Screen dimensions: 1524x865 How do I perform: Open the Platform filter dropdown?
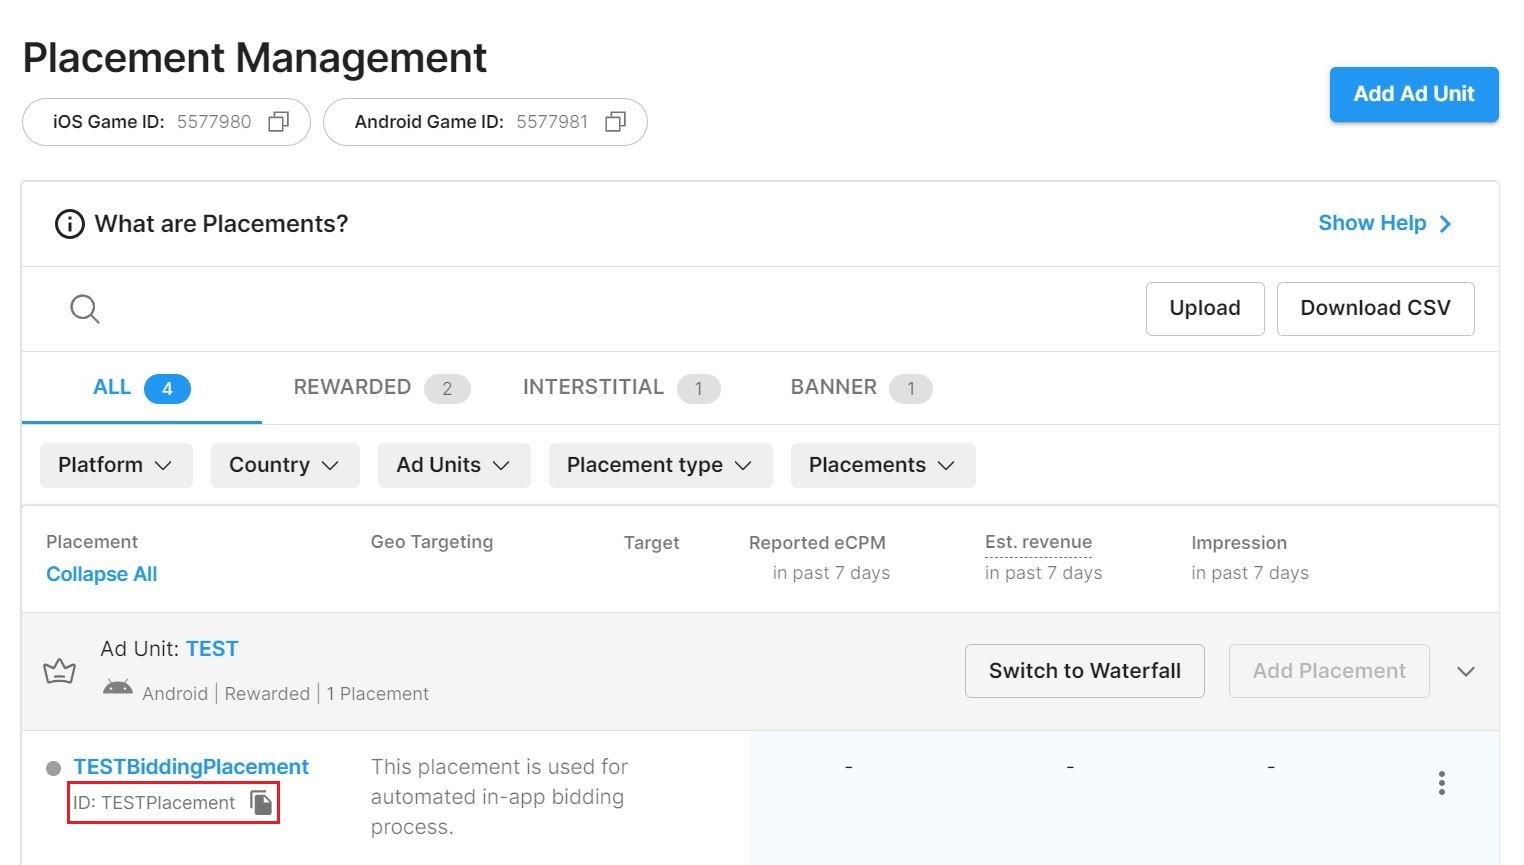coord(116,466)
